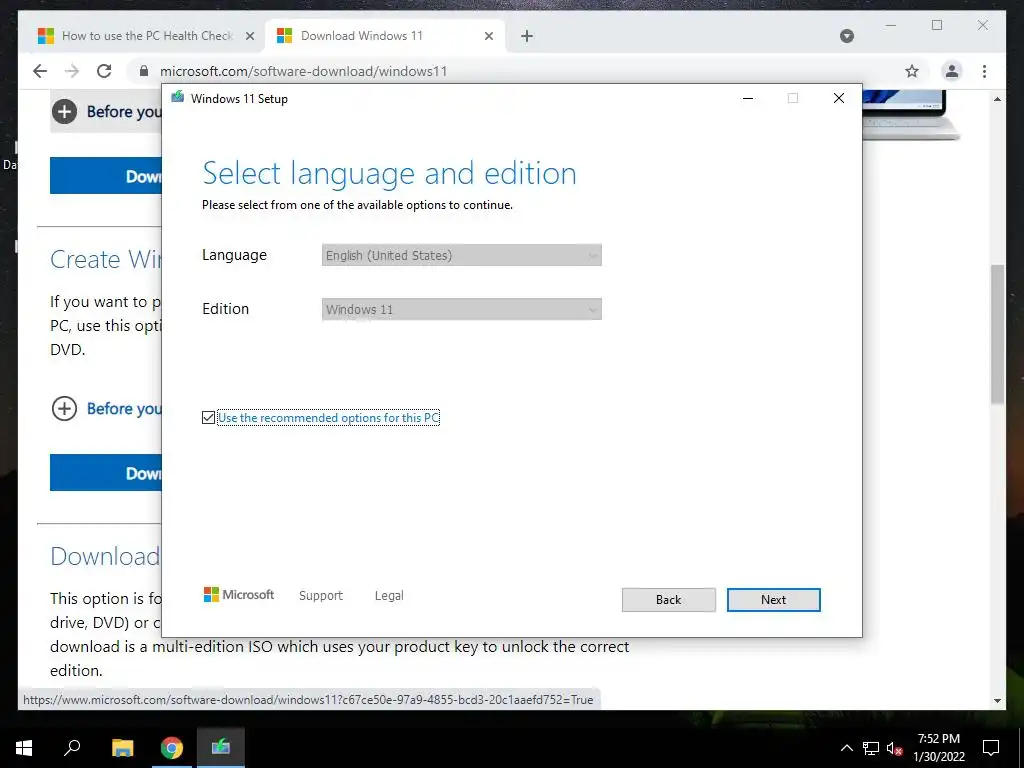Open a new Chrome tab
Screen dimensions: 1024x768
(x=527, y=36)
